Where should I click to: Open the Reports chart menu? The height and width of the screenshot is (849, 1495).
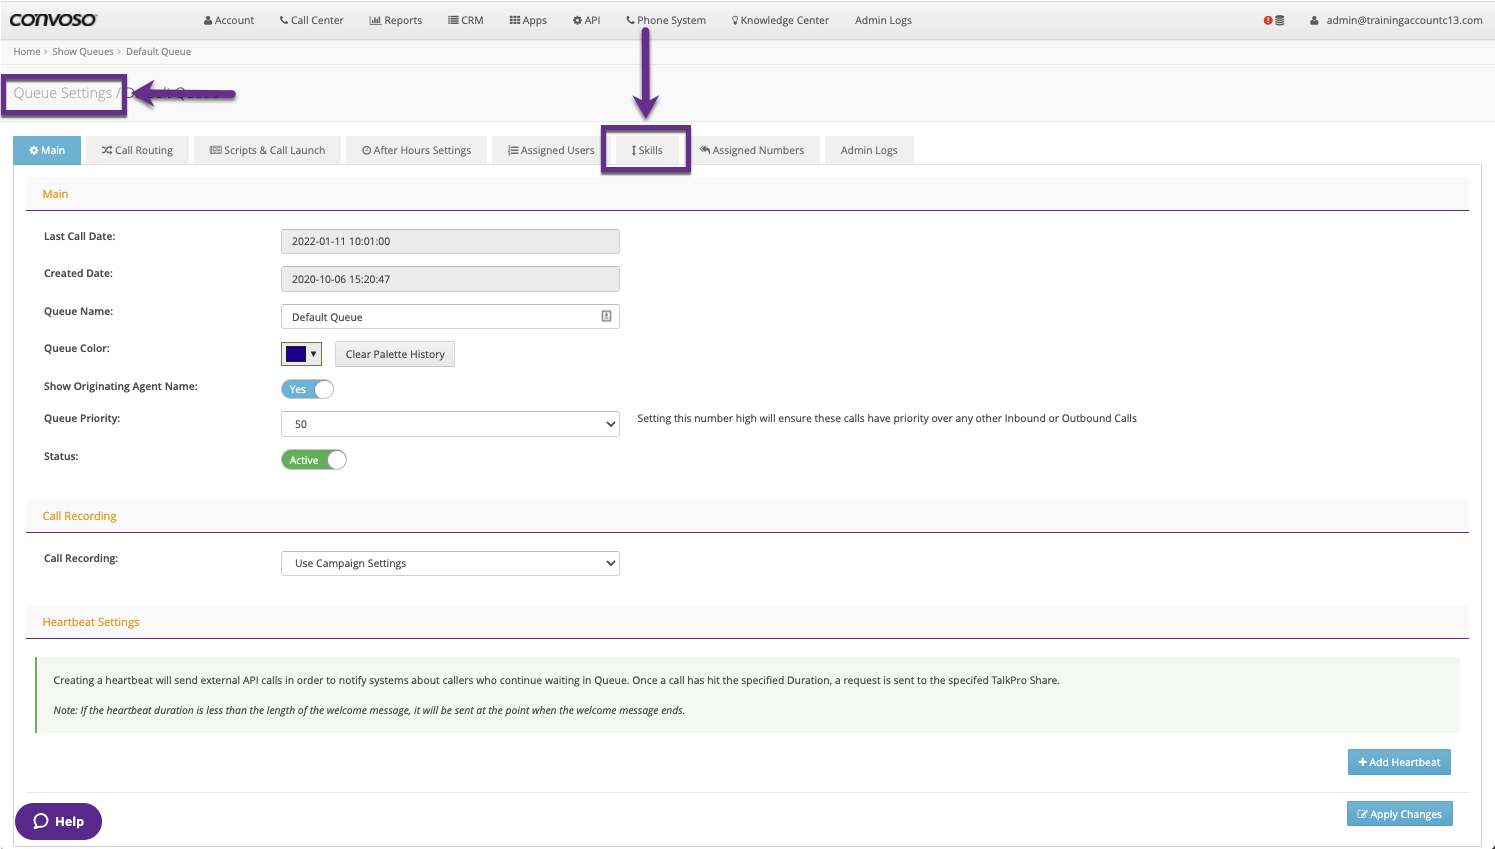pyautogui.click(x=395, y=20)
